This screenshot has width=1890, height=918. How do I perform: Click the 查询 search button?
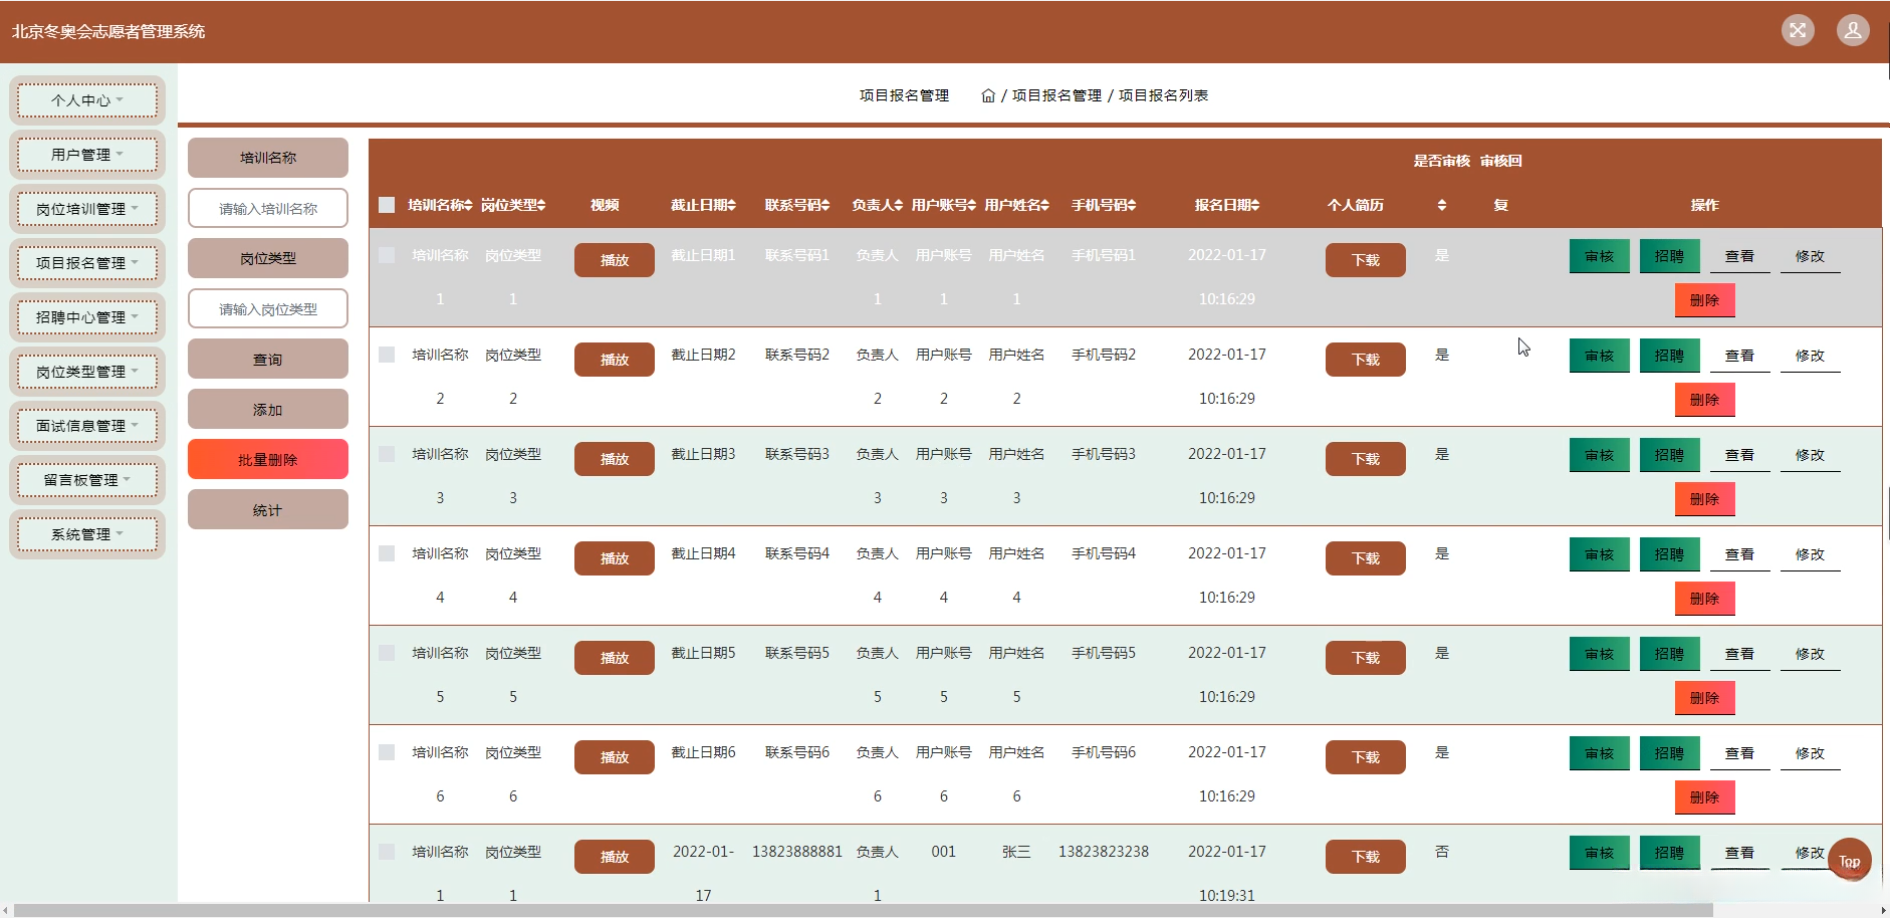click(x=268, y=359)
